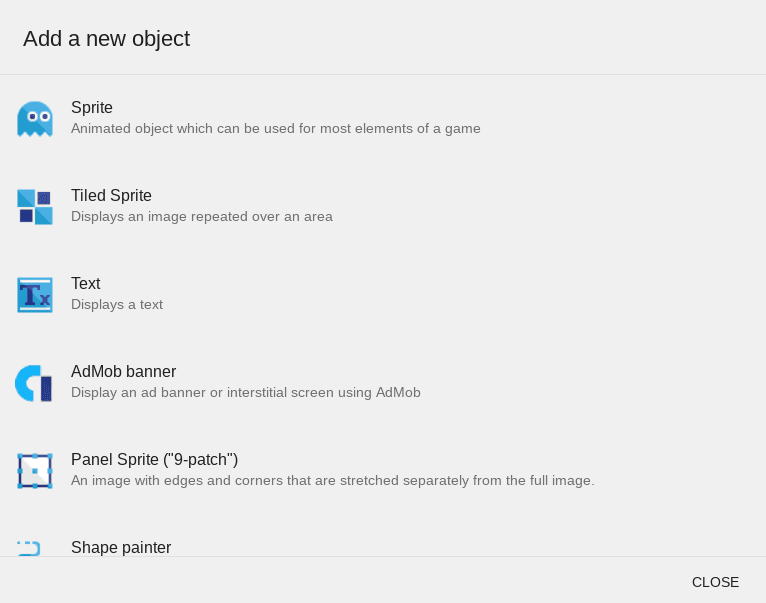
Task: Click the 'Displays a text' description
Action: pos(117,305)
